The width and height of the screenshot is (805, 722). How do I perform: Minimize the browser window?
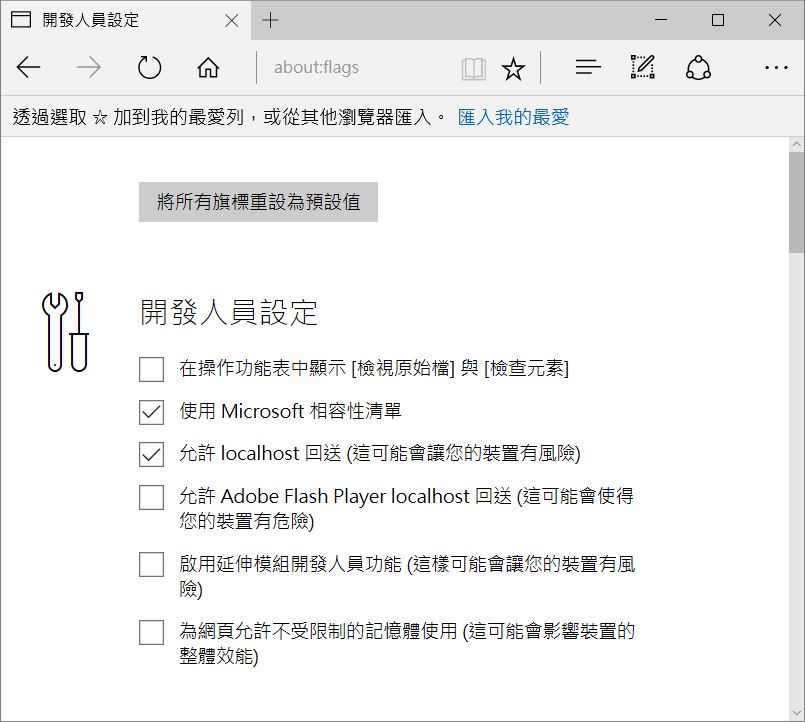pos(661,20)
